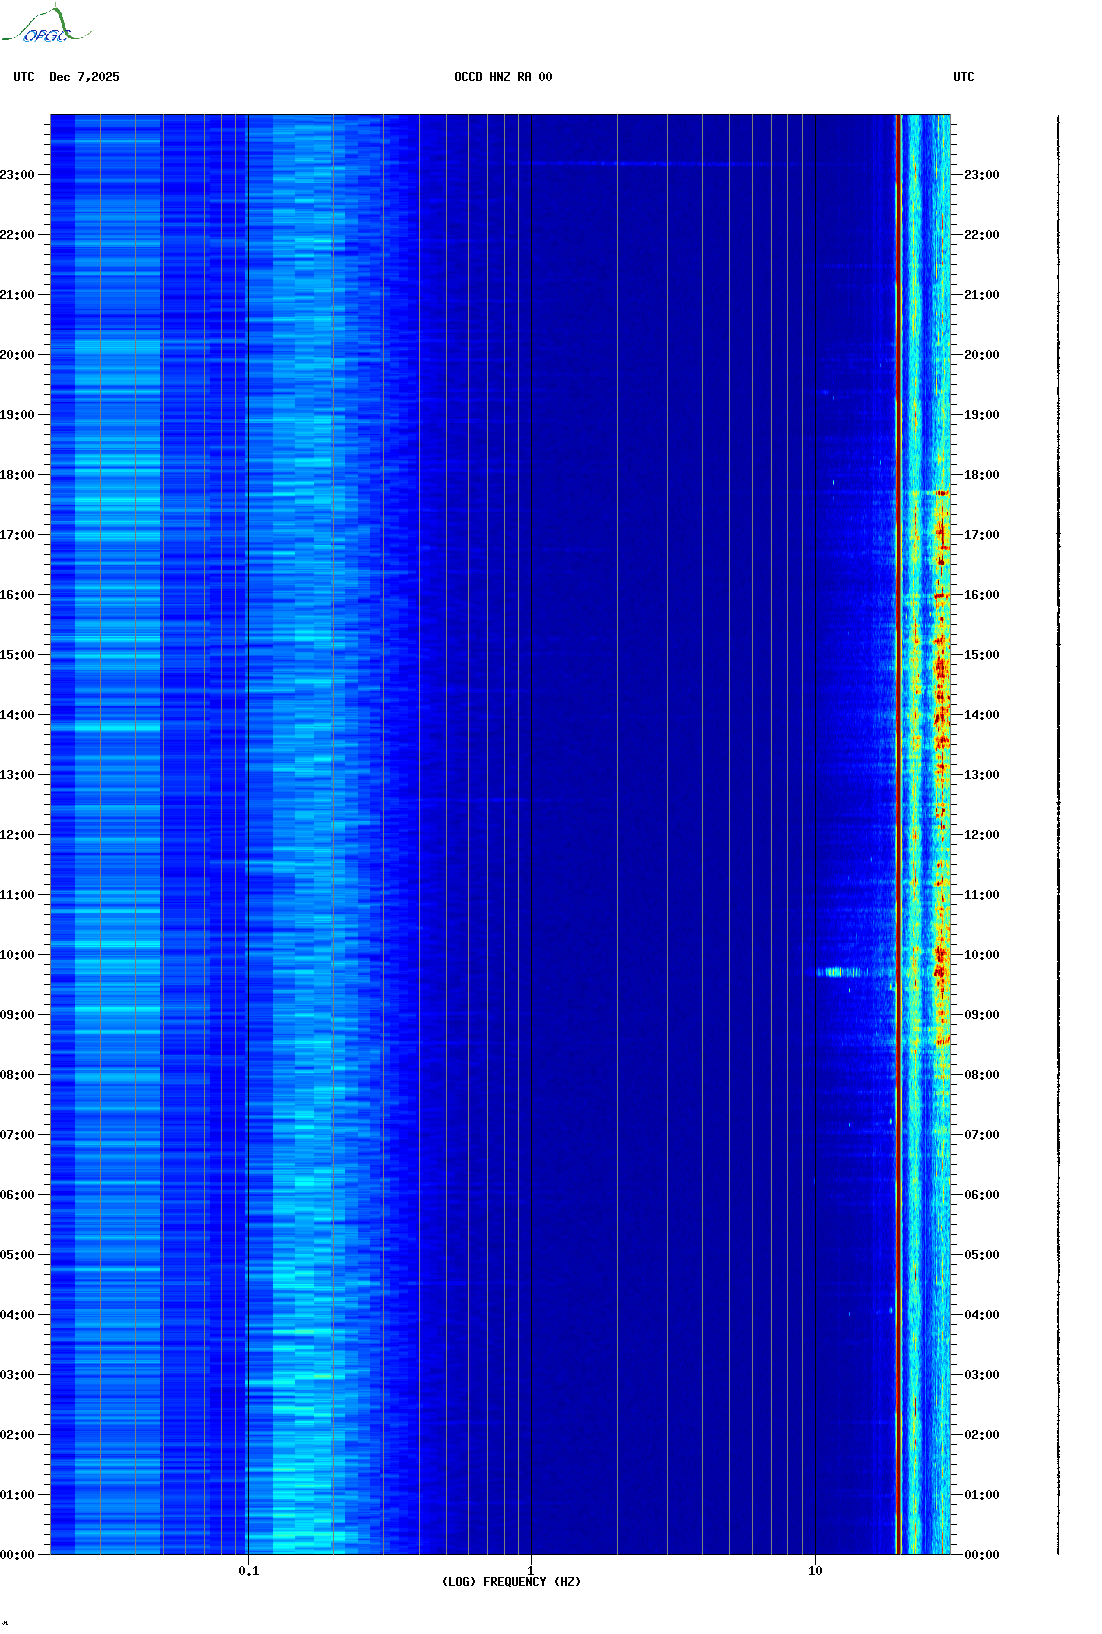The height and width of the screenshot is (1634, 1102).
Task: Click the 10 Hz frequency axis label
Action: click(x=815, y=1571)
